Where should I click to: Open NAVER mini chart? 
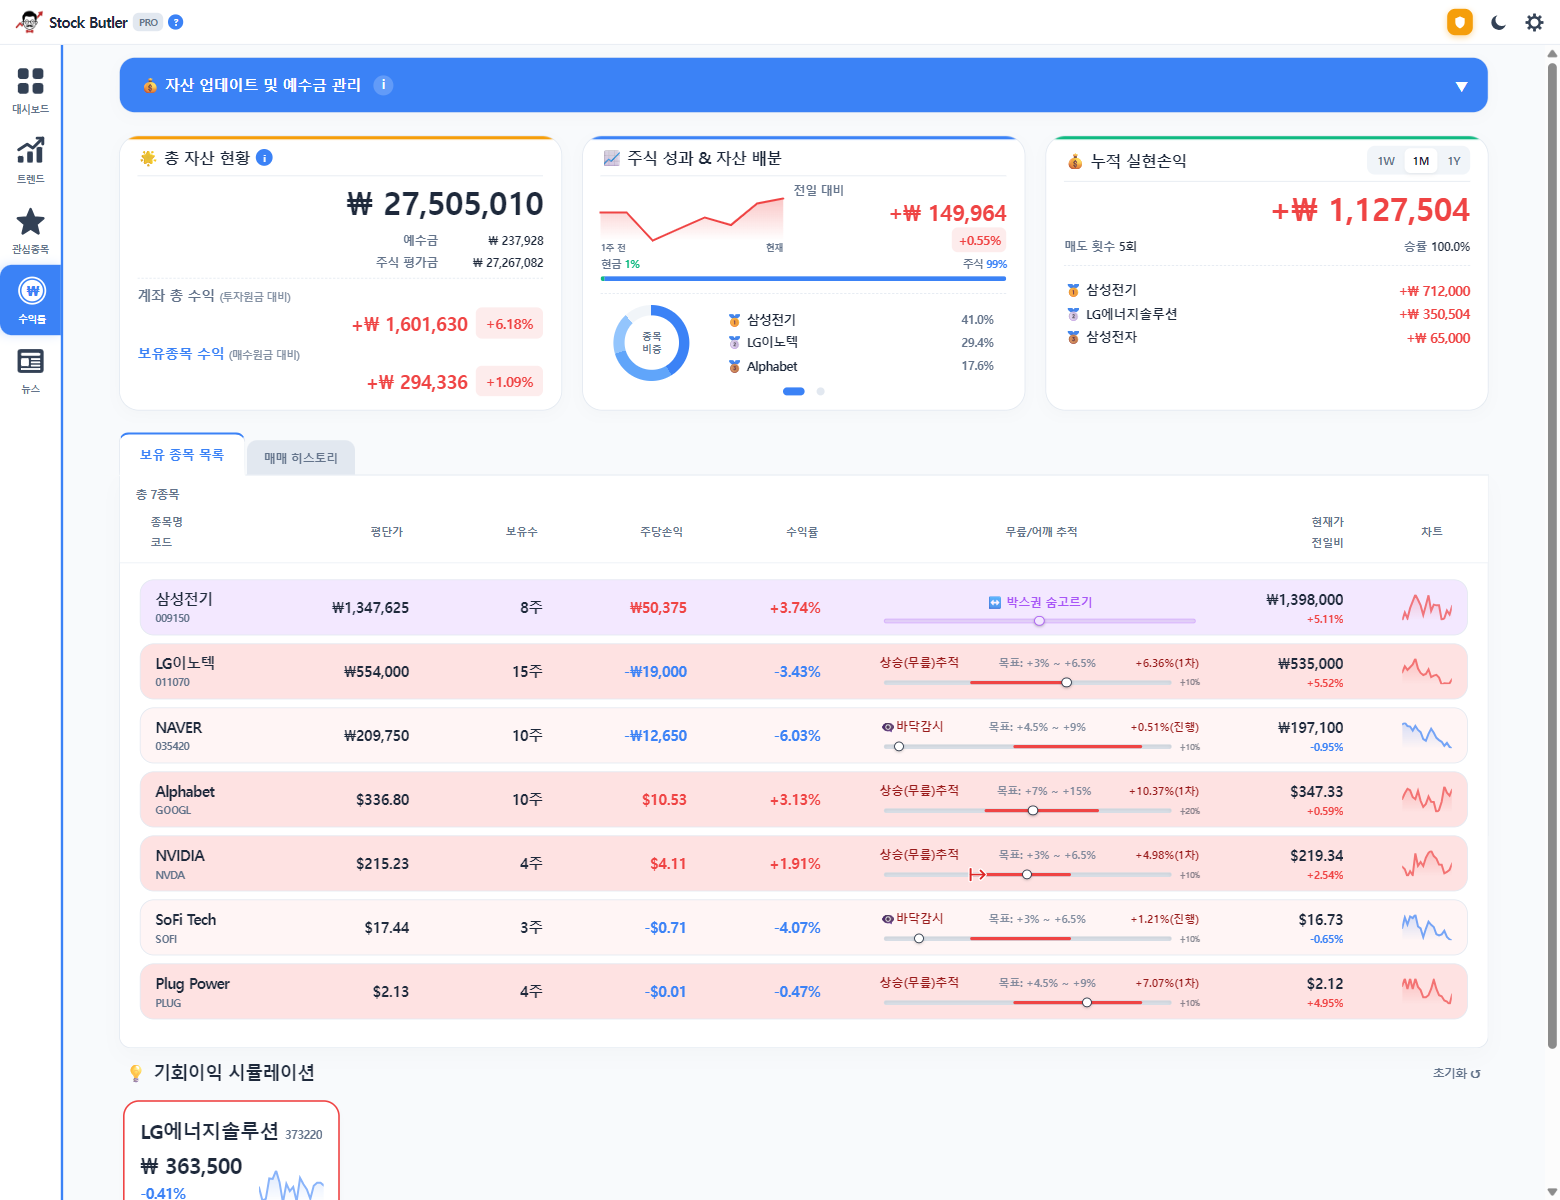pyautogui.click(x=1427, y=735)
